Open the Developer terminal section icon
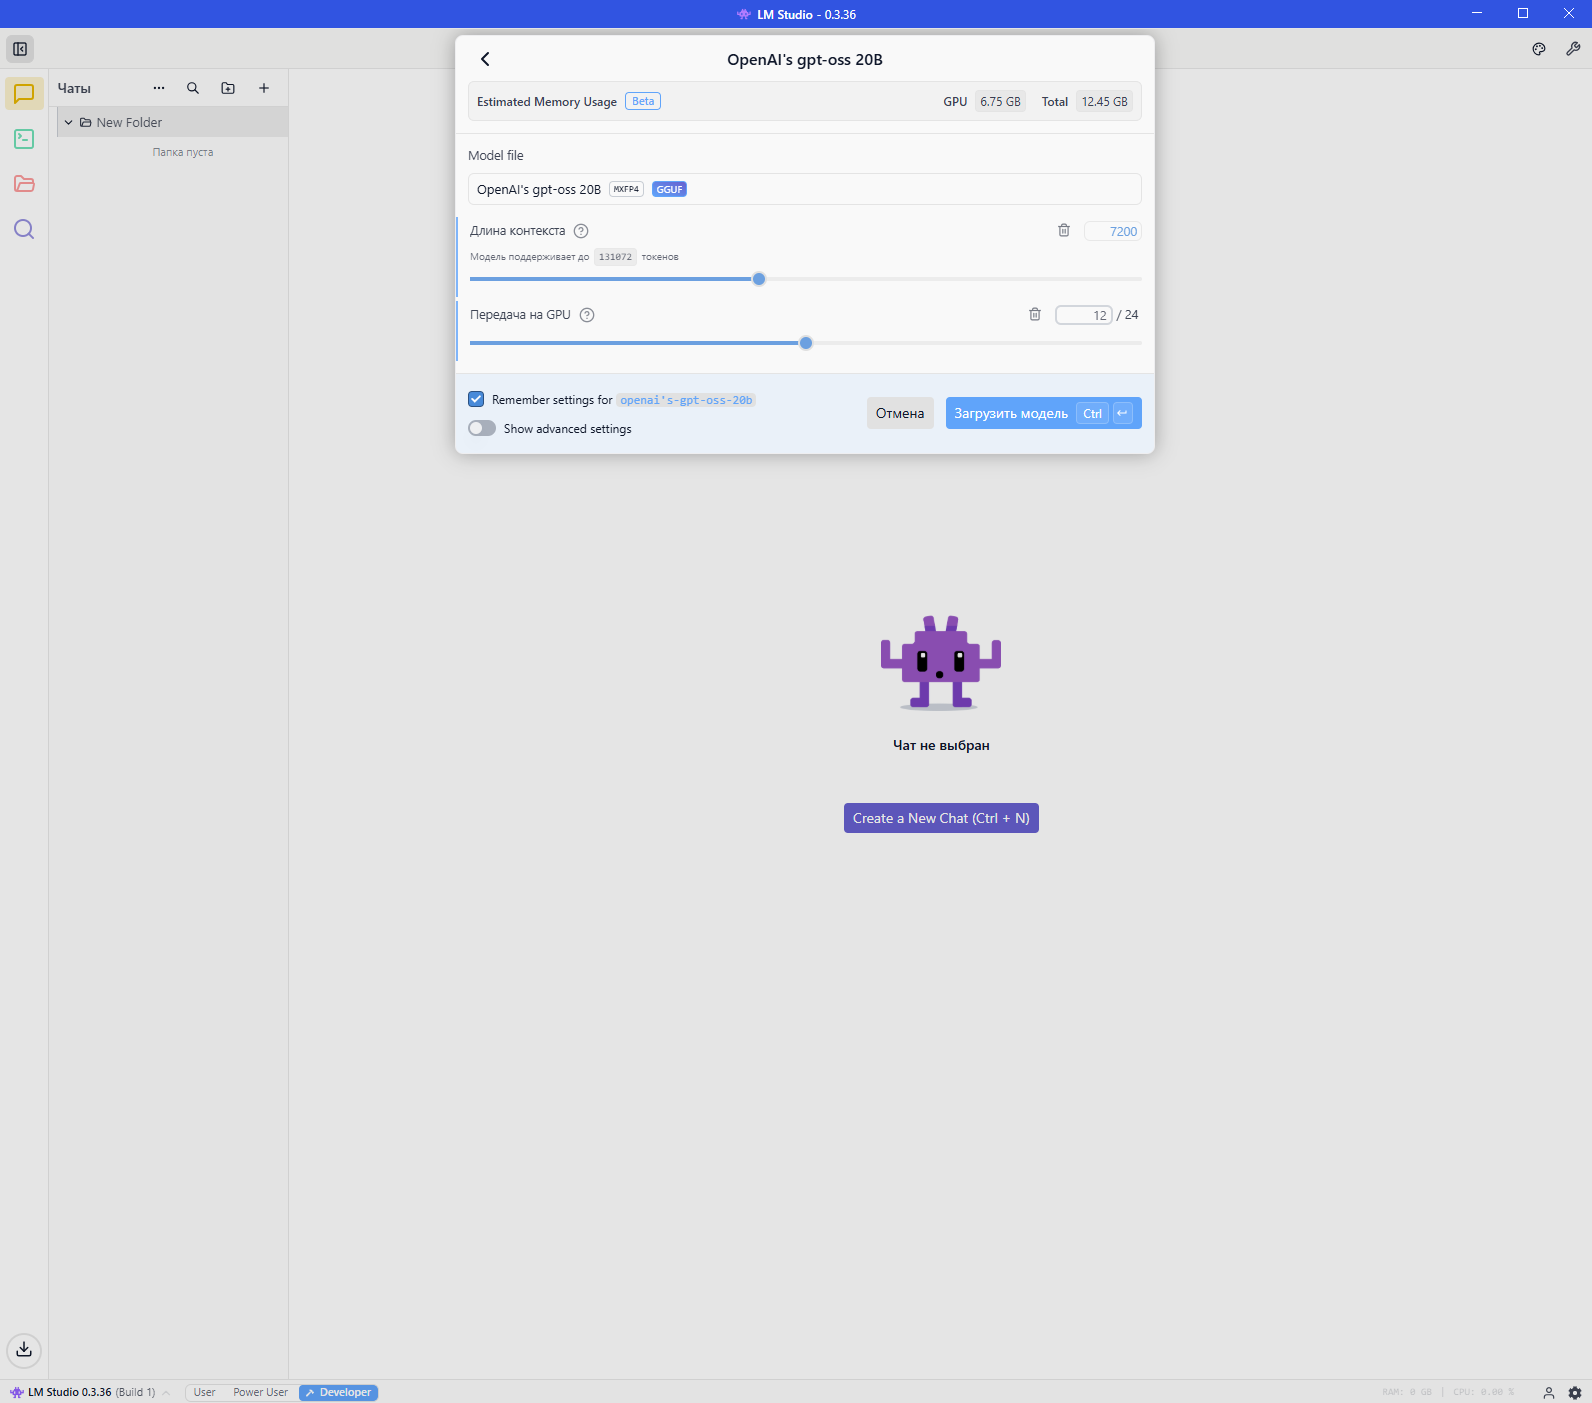This screenshot has height=1403, width=1592. point(24,139)
